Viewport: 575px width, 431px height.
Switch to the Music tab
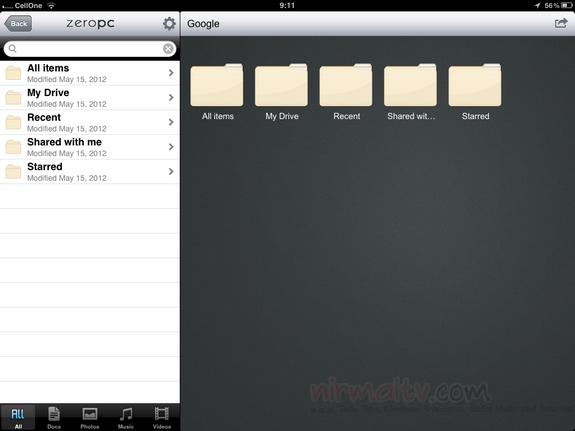pos(126,417)
